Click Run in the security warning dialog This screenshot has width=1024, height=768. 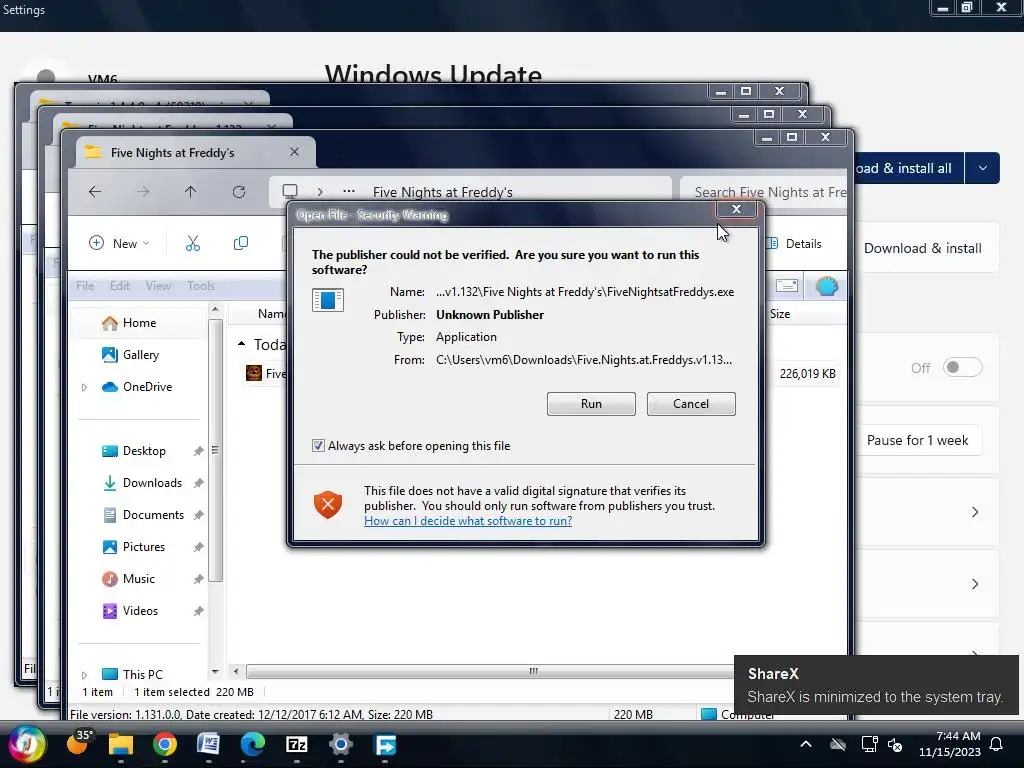coord(591,404)
